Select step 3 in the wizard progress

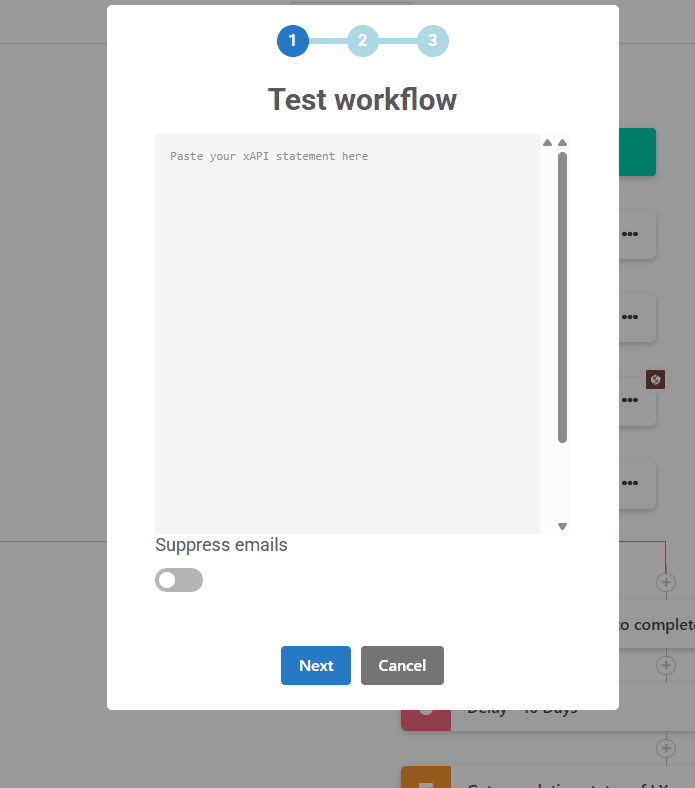pyautogui.click(x=433, y=41)
